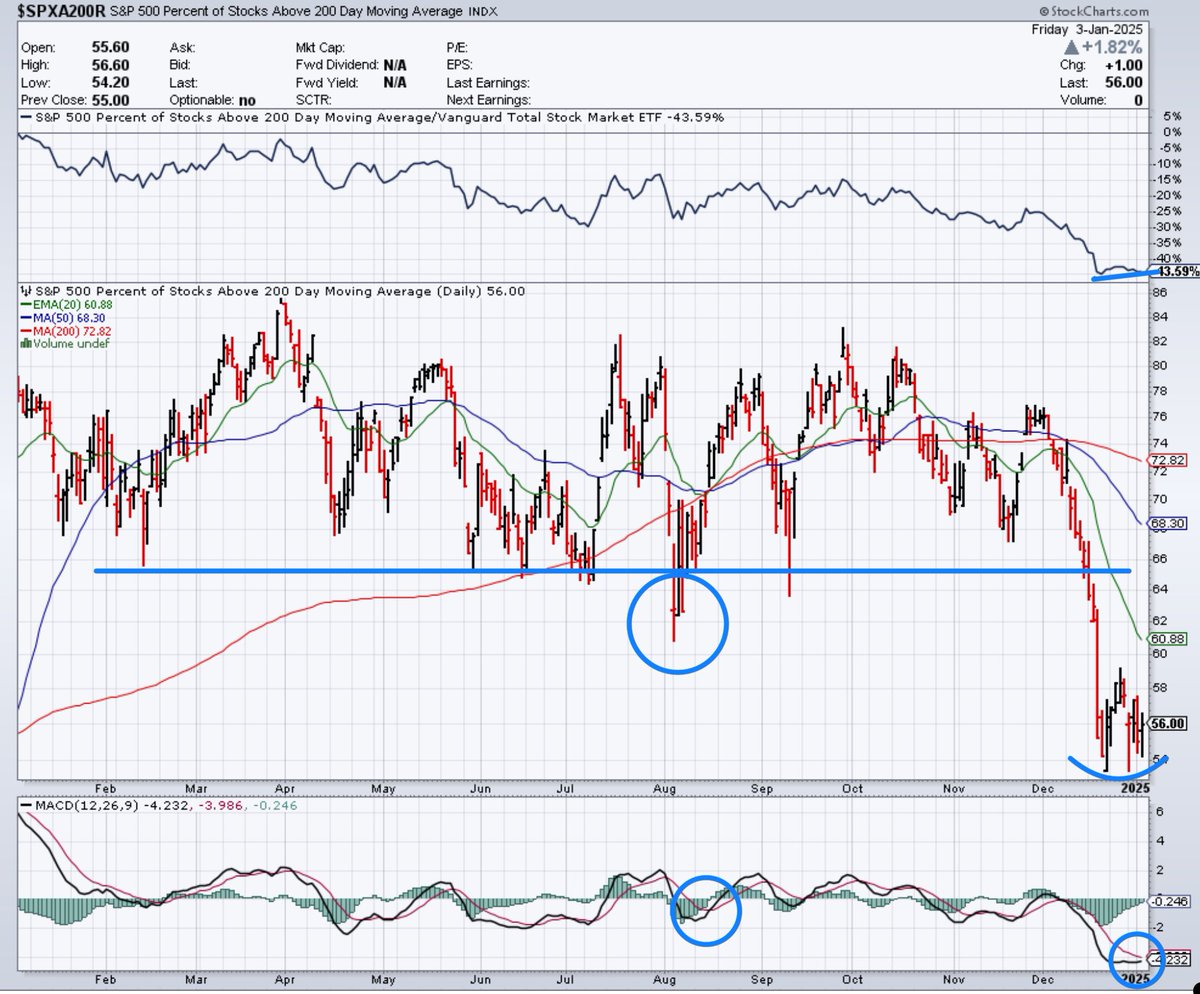Click the 60.88 price tag on right axis
The image size is (1200, 994).
pos(1168,638)
